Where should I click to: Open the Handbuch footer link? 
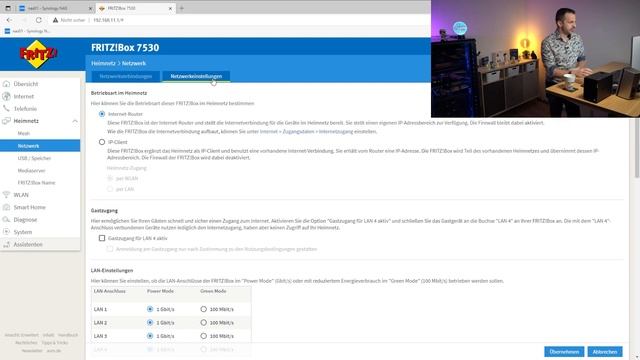[68, 335]
